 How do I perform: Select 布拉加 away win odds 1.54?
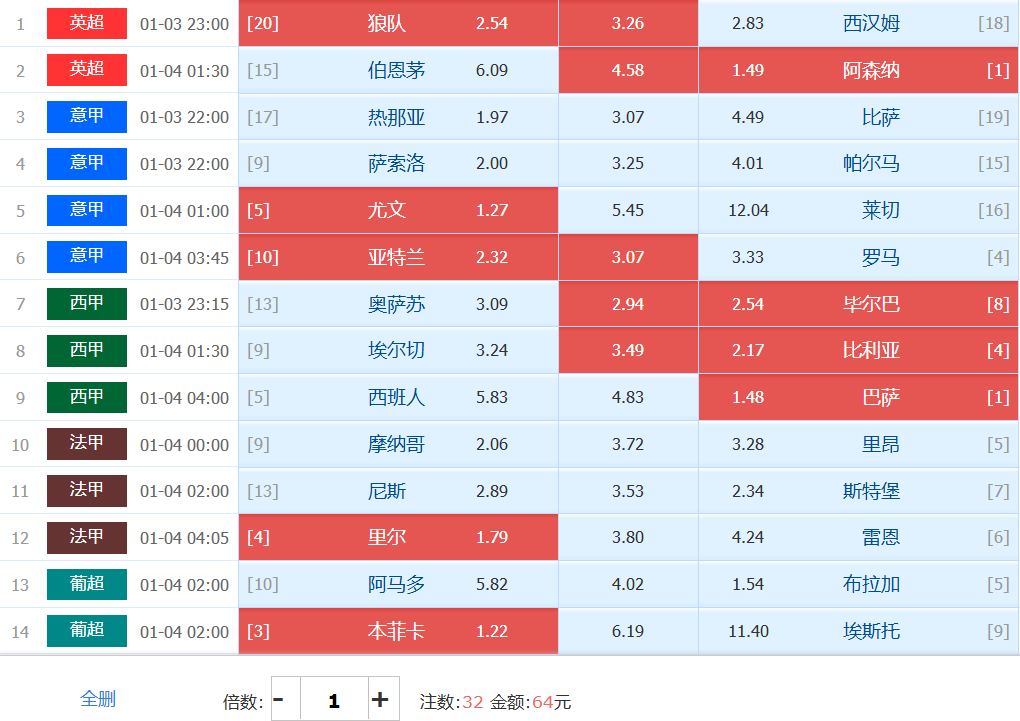click(x=858, y=584)
